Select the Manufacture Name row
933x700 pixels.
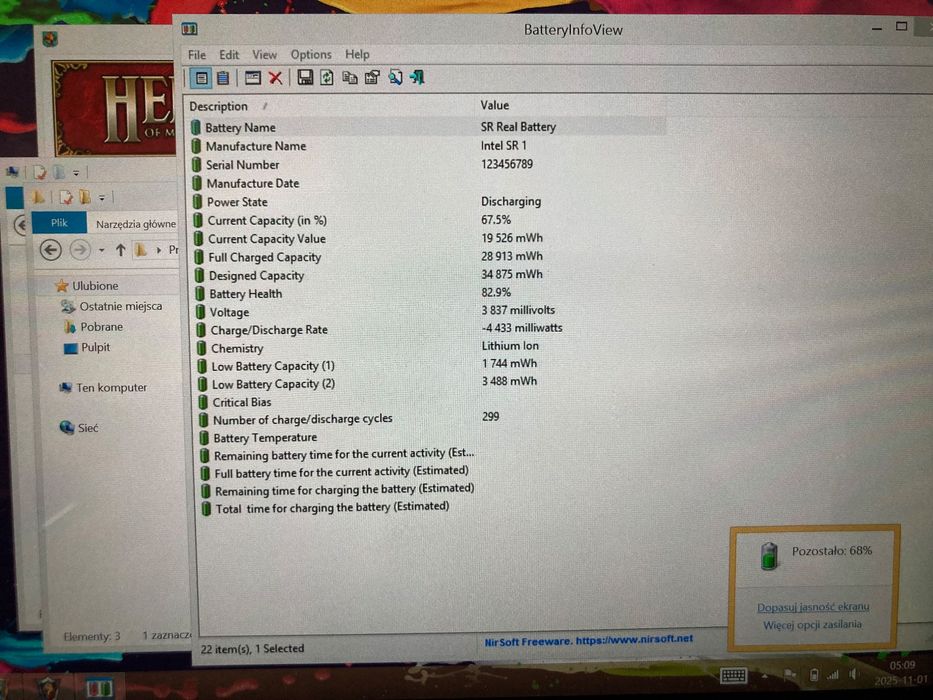427,146
